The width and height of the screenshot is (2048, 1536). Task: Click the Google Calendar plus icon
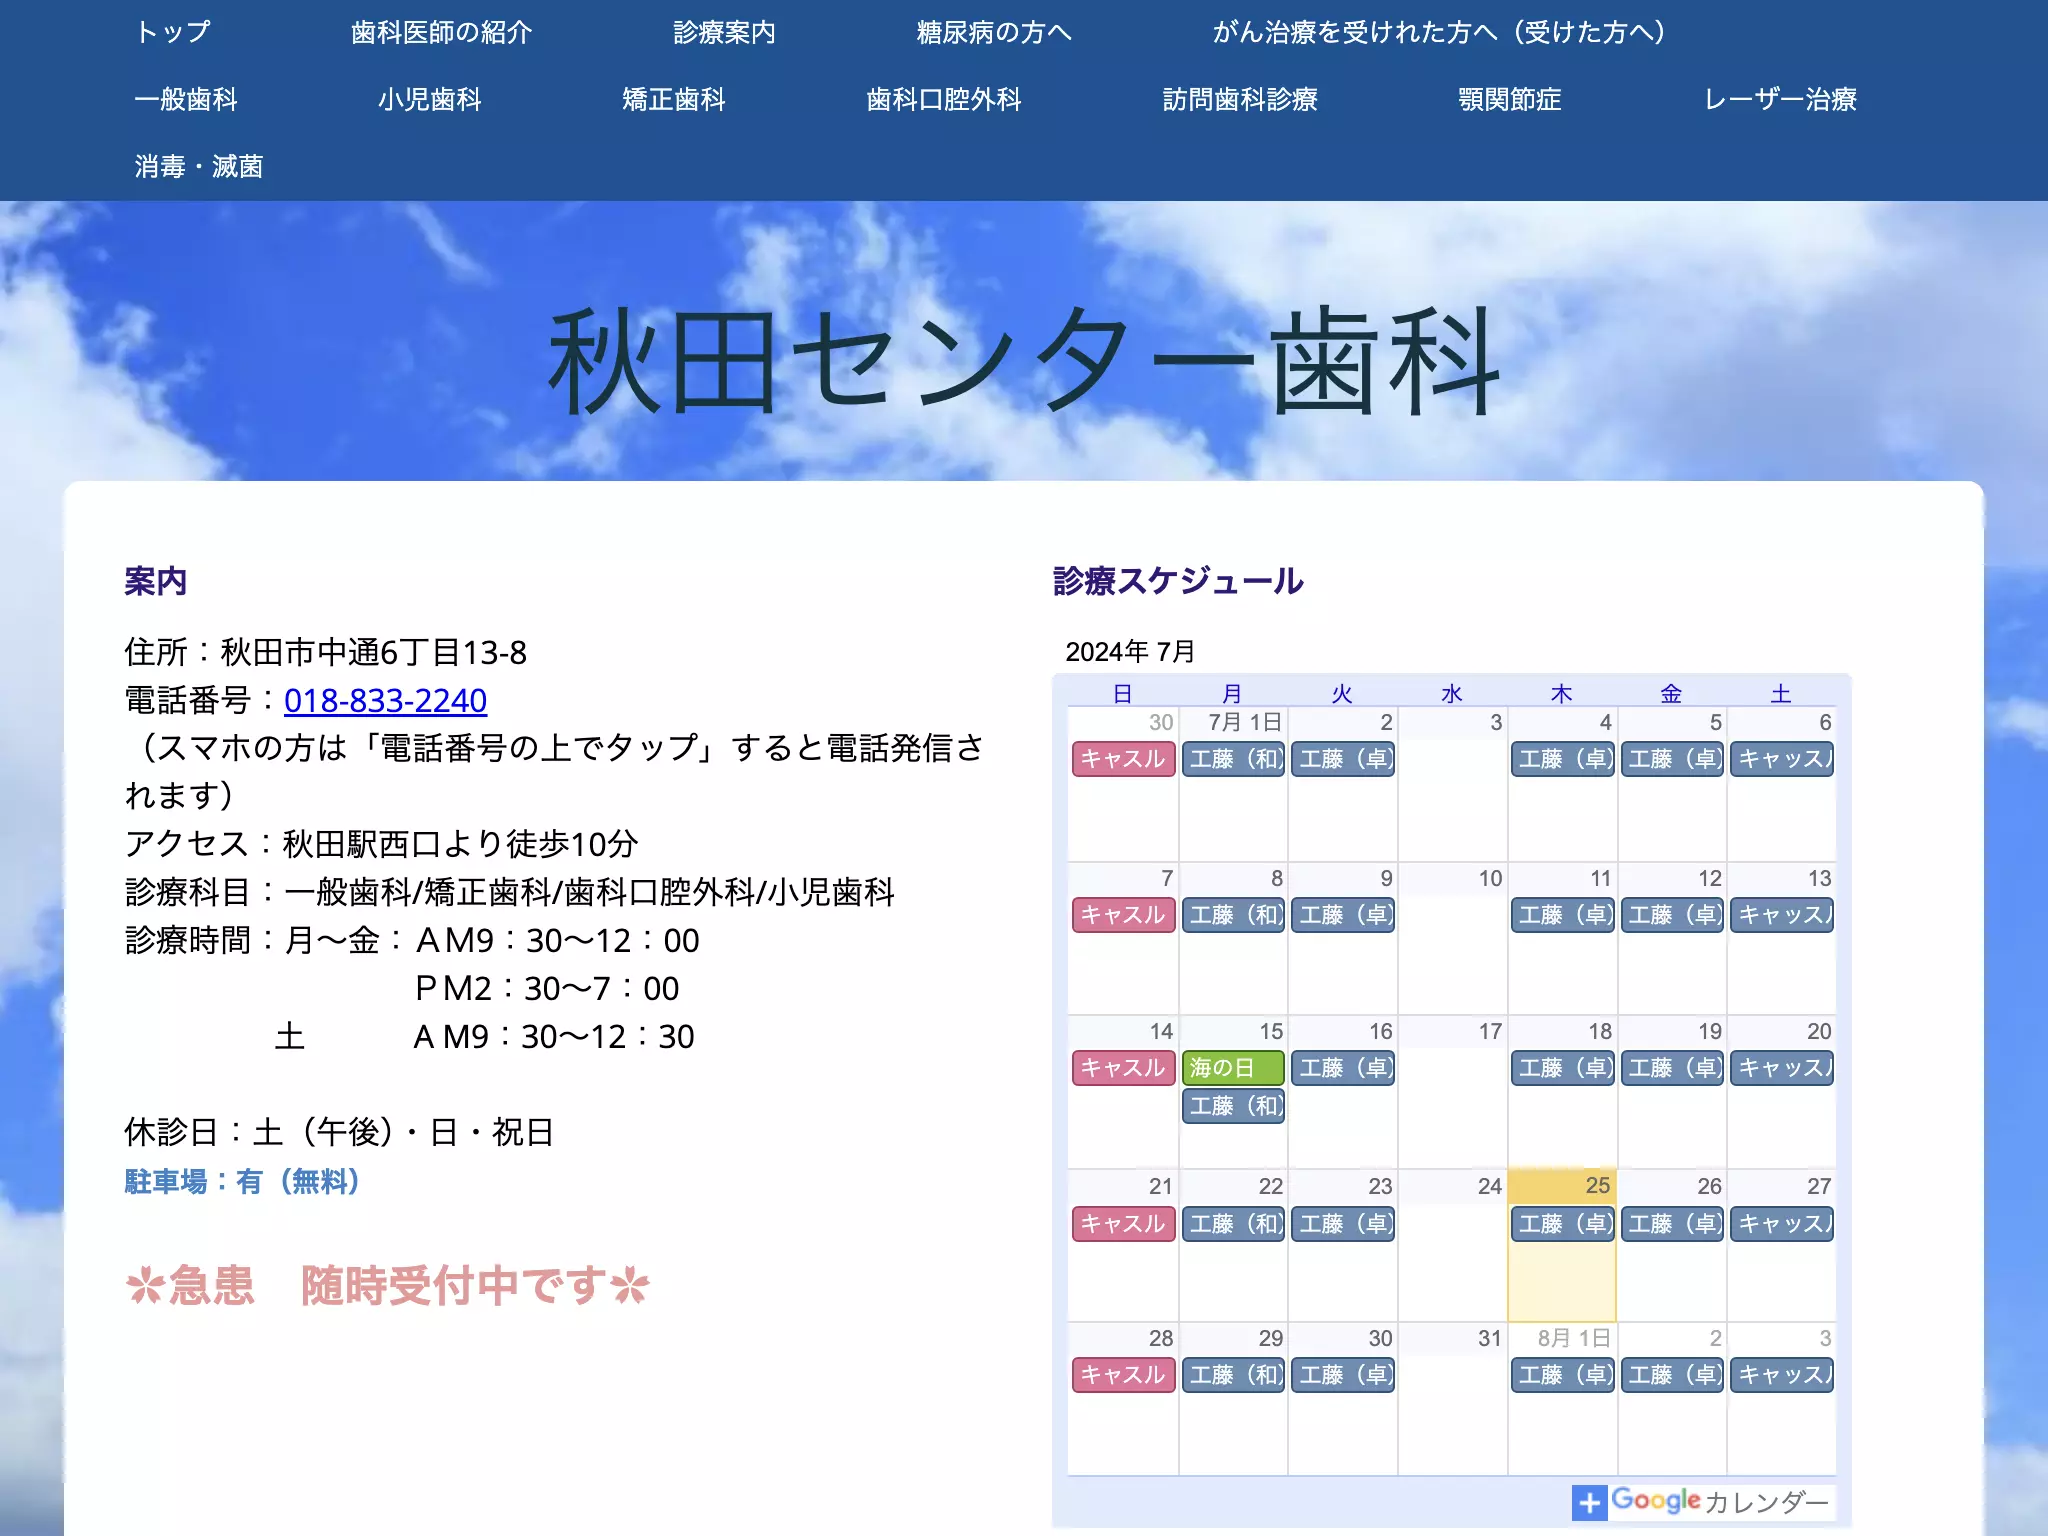[1589, 1502]
